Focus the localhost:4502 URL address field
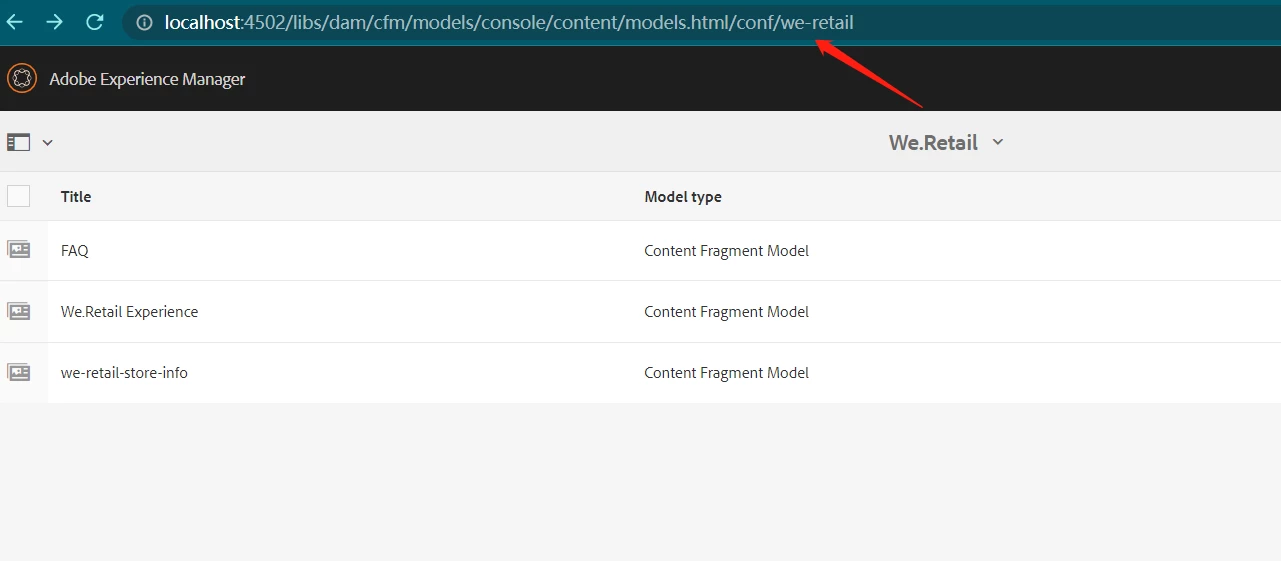Viewport: 1281px width, 561px height. pyautogui.click(x=700, y=22)
